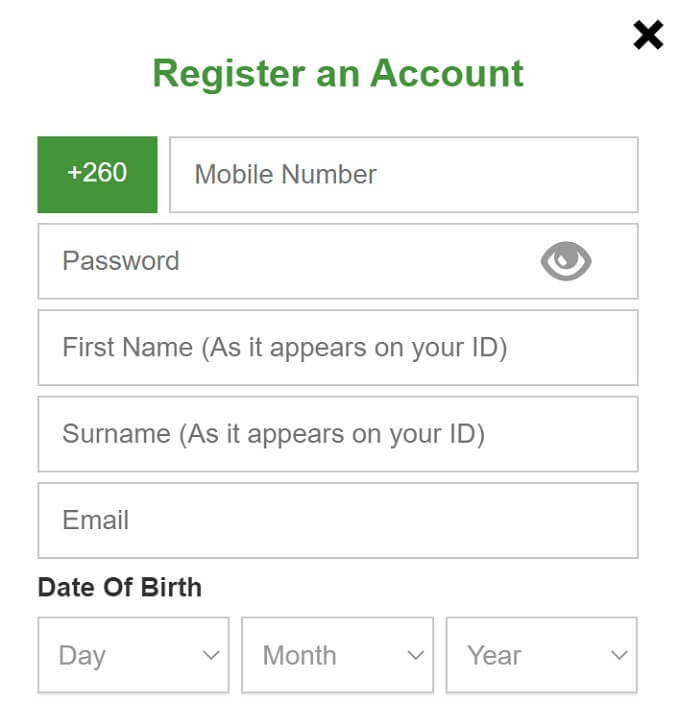This screenshot has width=680, height=703.
Task: Open the Day dropdown
Action: point(134,655)
